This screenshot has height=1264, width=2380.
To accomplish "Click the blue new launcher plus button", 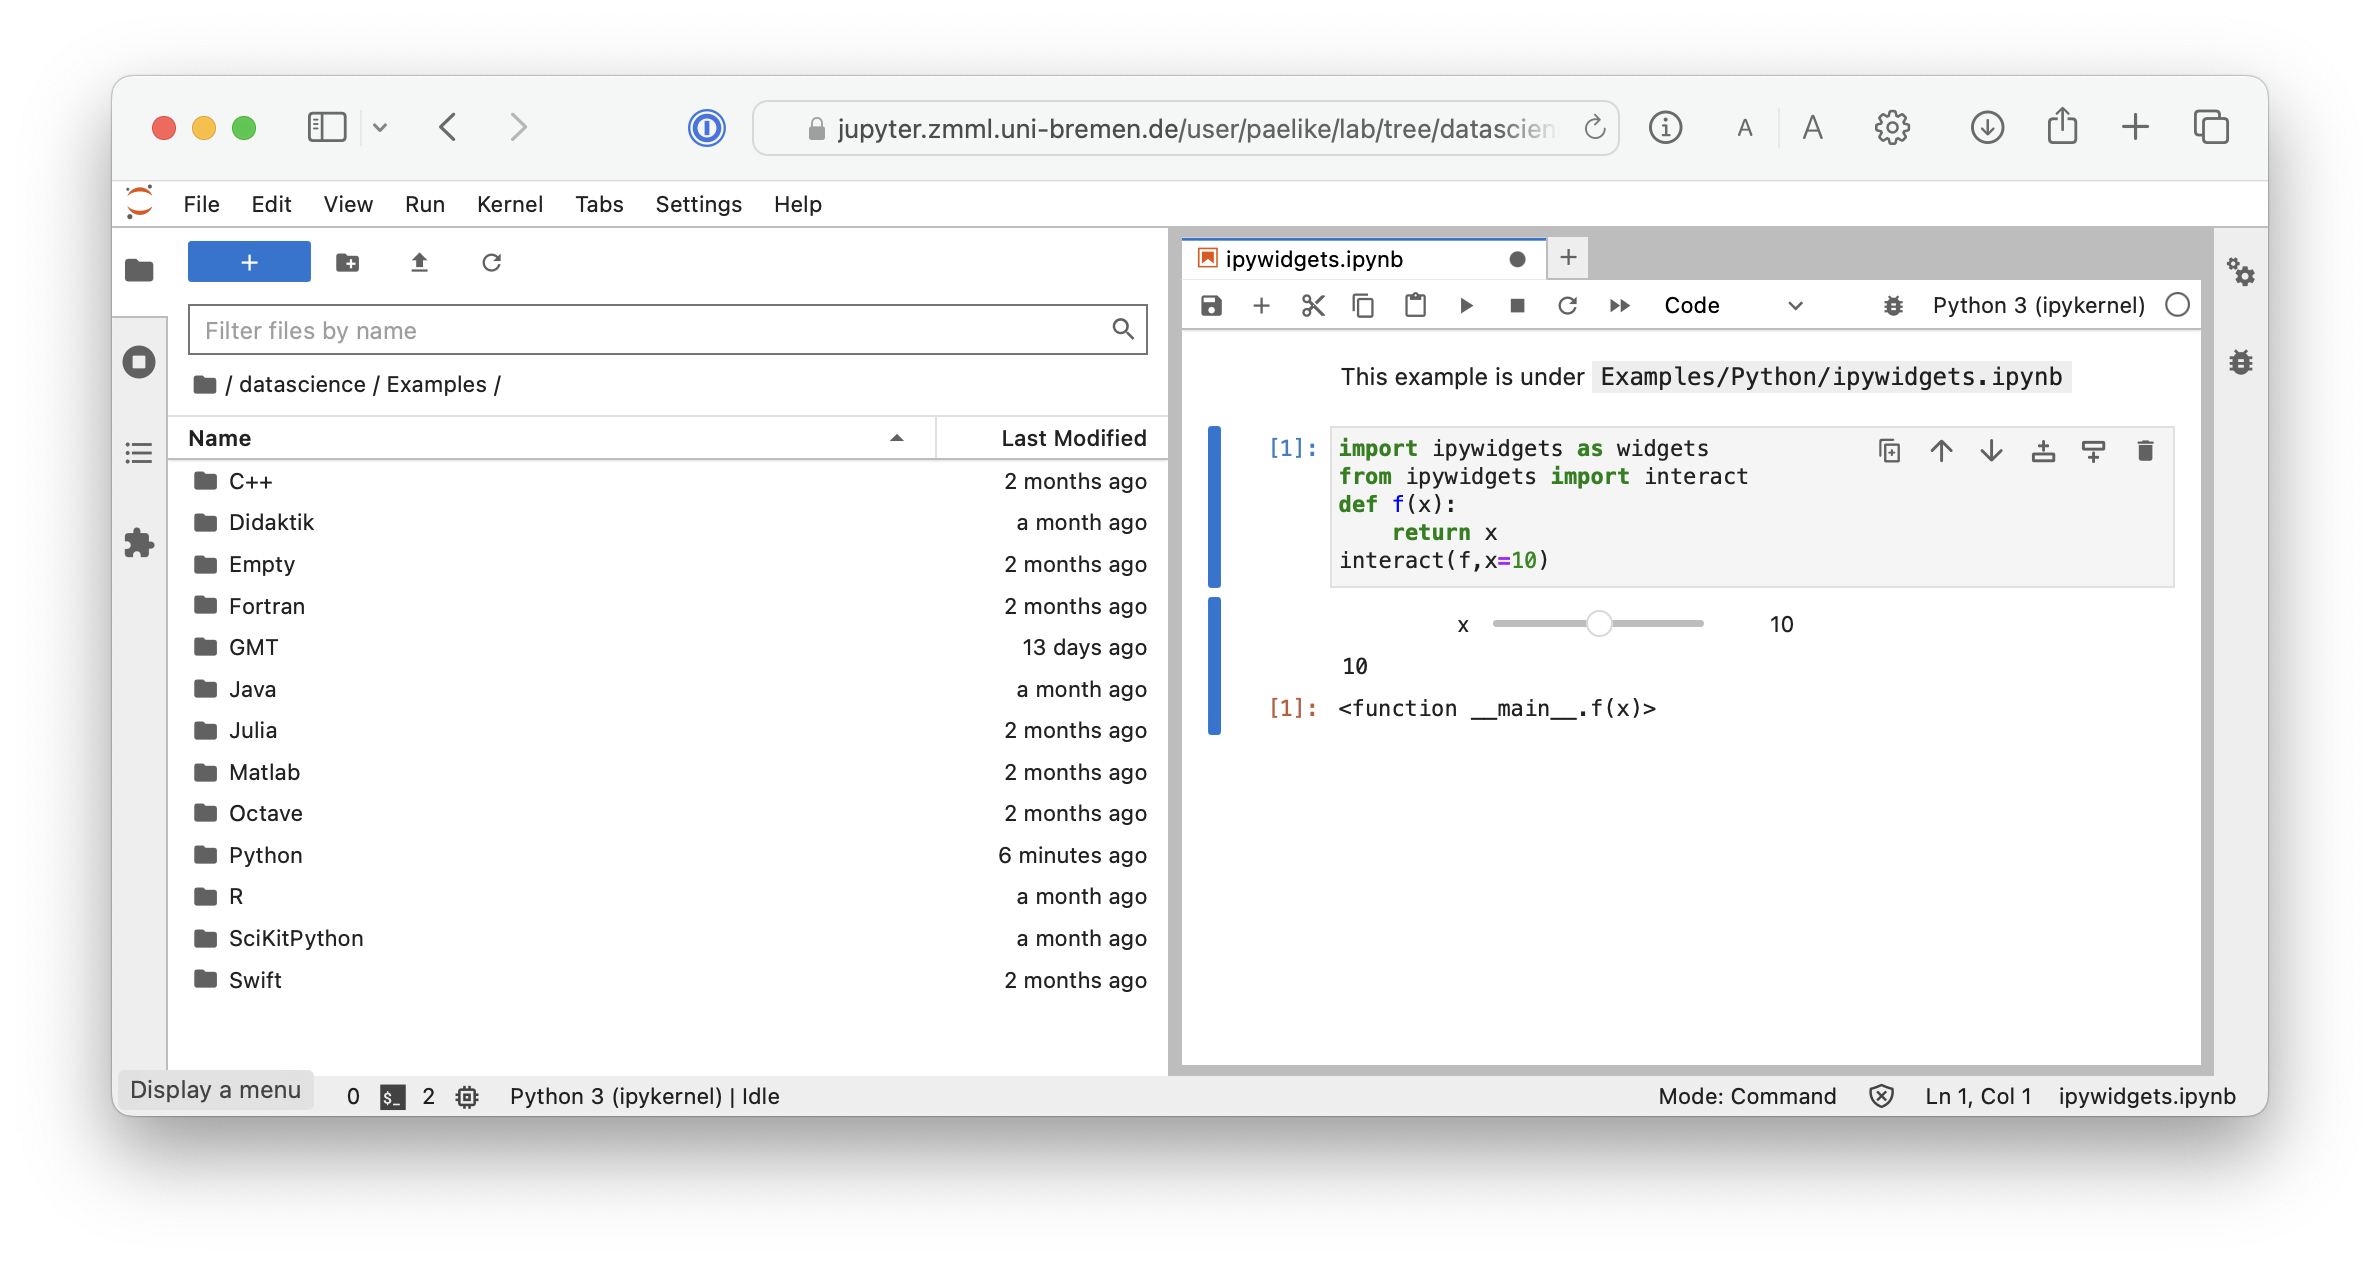I will (249, 262).
